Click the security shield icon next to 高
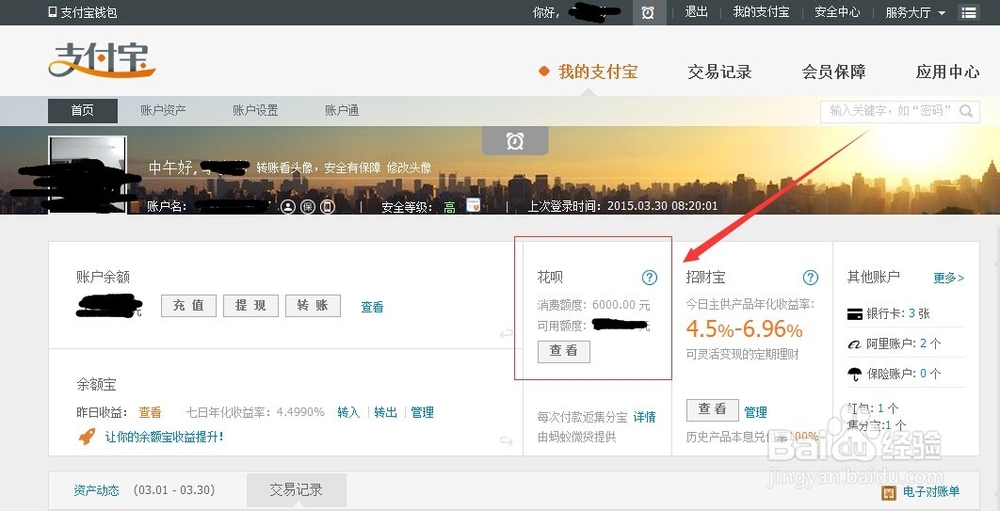Screen dimensions: 1000x511 (x=473, y=205)
